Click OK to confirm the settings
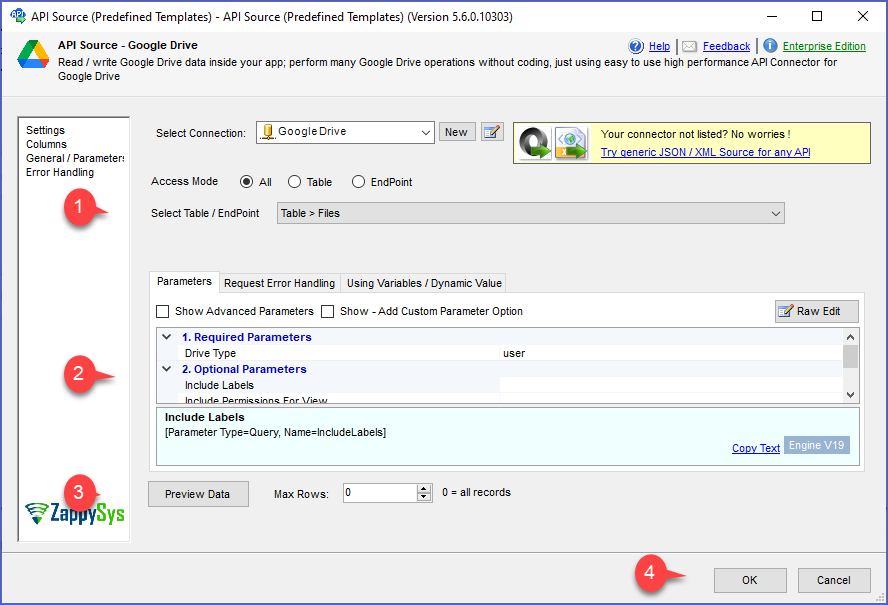The width and height of the screenshot is (888, 605). coord(750,580)
